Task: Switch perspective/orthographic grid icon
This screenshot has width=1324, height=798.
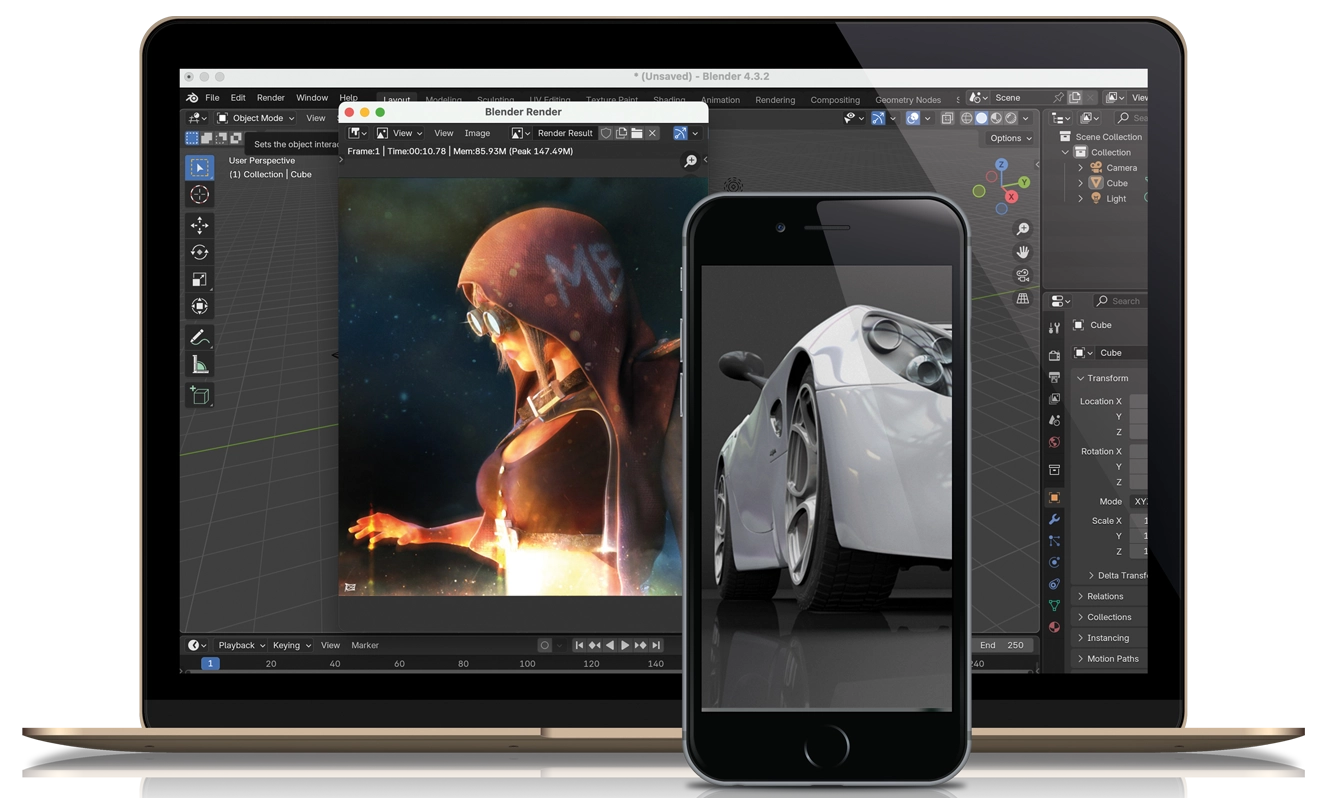Action: click(1022, 298)
